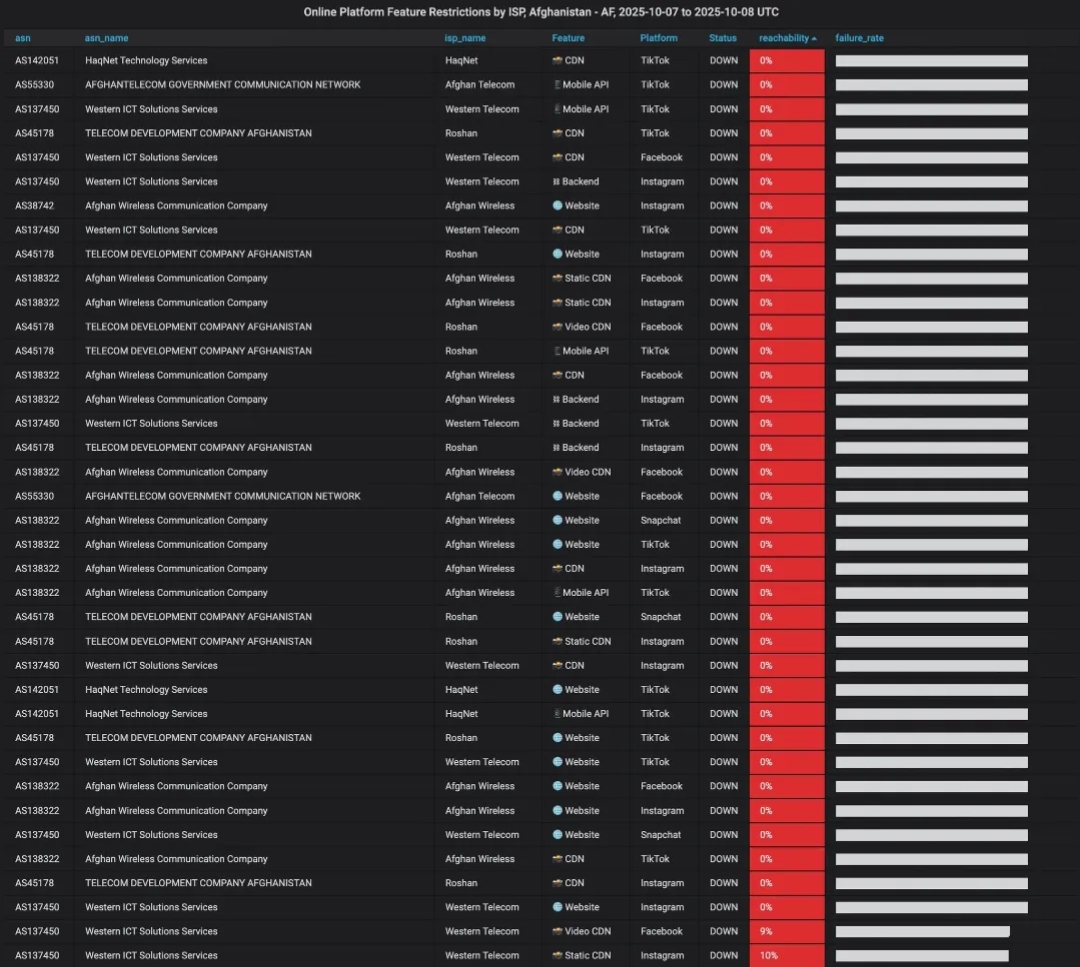This screenshot has width=1080, height=967.
Task: Click the Feature column header
Action: coord(568,38)
